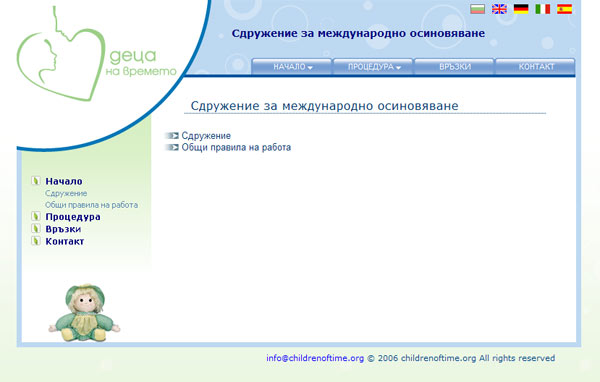The height and width of the screenshot is (382, 600).
Task: Open Общи правила на работа content link
Action: 236,147
